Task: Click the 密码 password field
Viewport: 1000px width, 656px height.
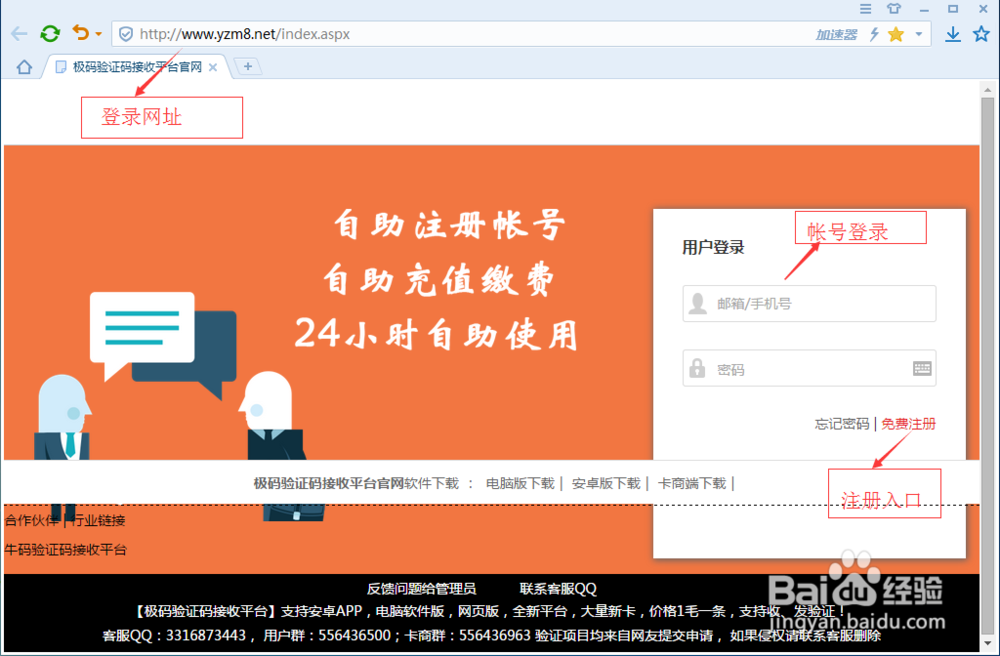Action: [810, 368]
